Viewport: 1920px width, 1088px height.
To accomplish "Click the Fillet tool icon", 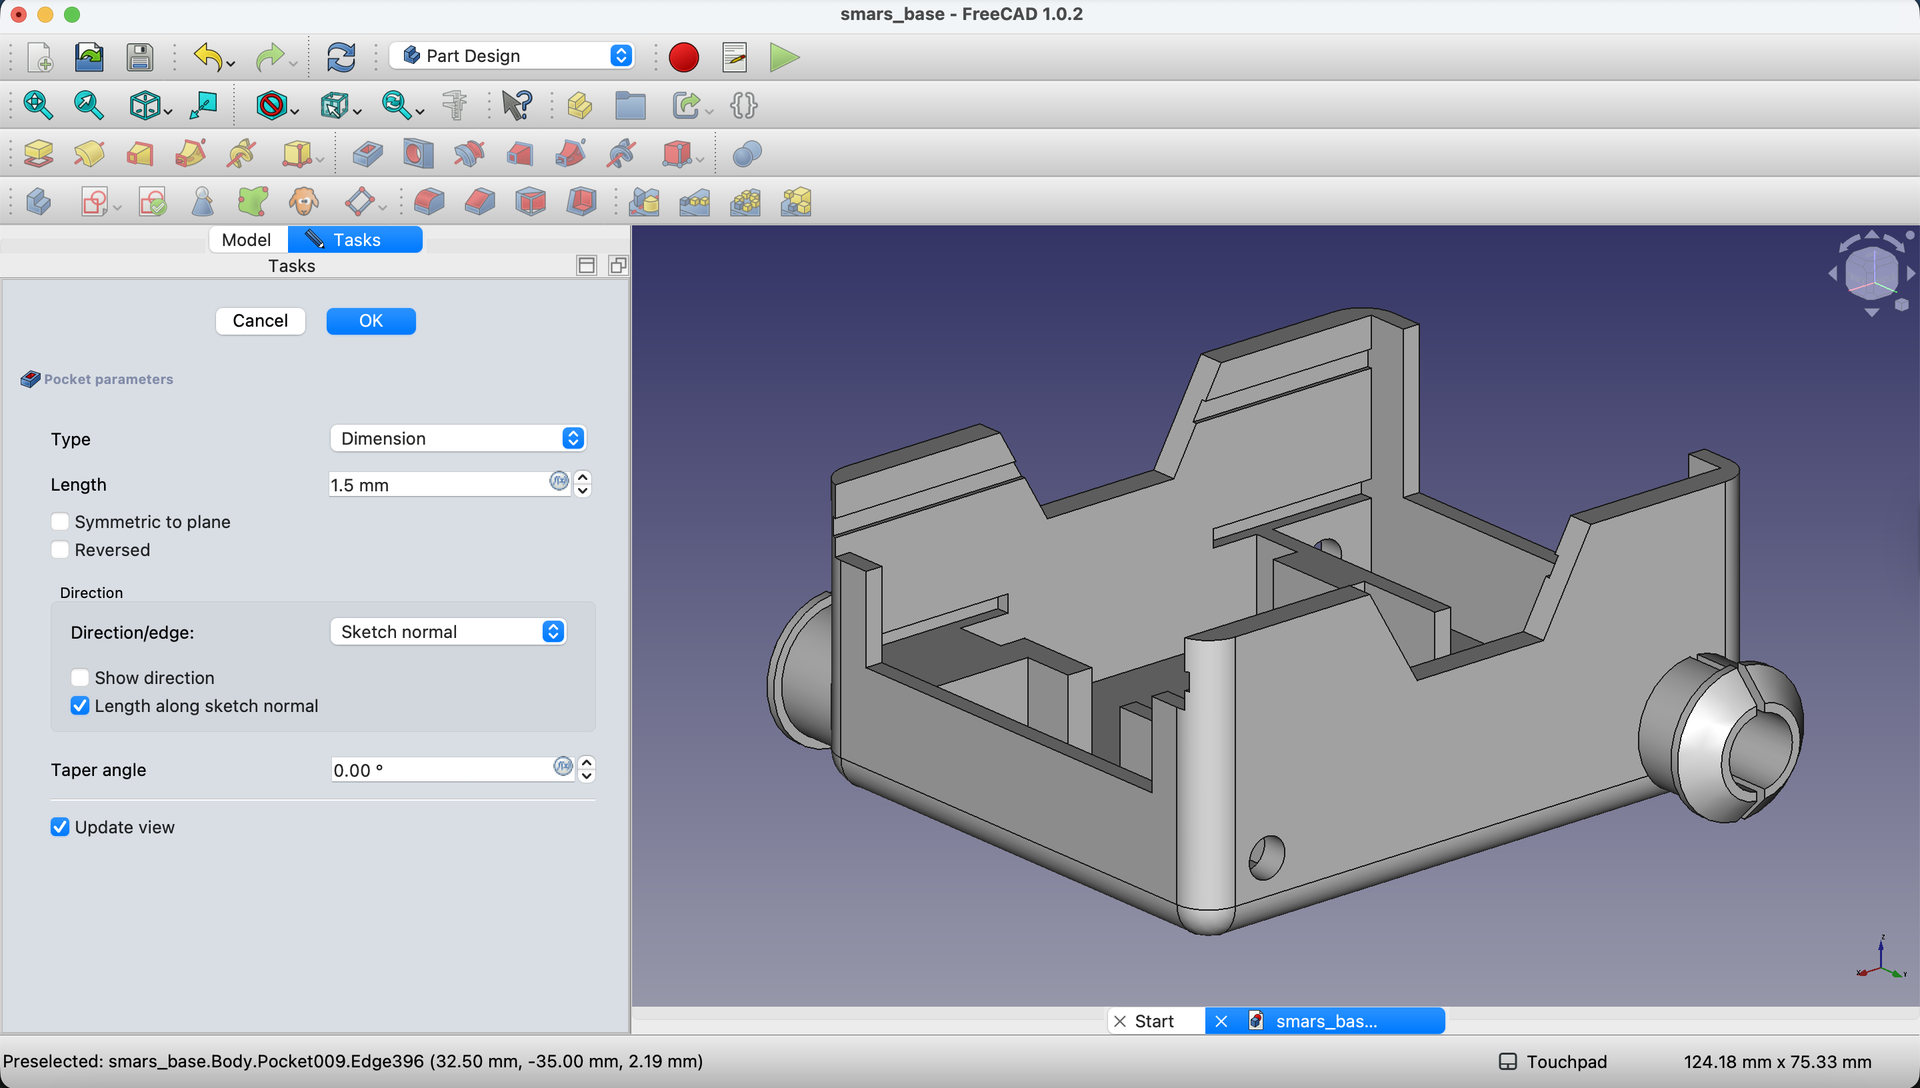I will coord(429,202).
